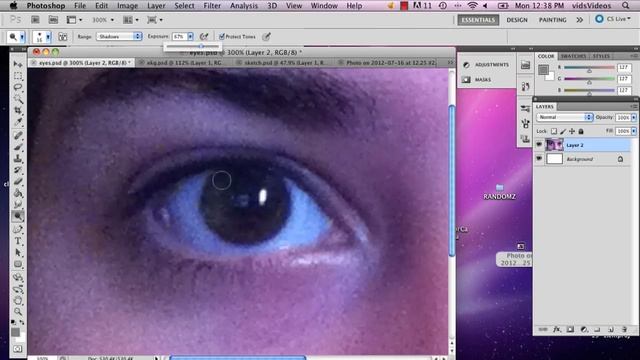This screenshot has height=360, width=640.
Task: Select the Pen tool
Action: [x=18, y=229]
